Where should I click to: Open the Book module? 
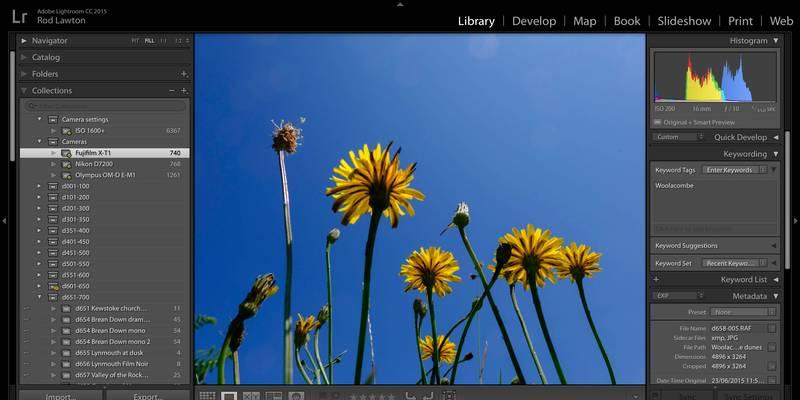point(627,21)
